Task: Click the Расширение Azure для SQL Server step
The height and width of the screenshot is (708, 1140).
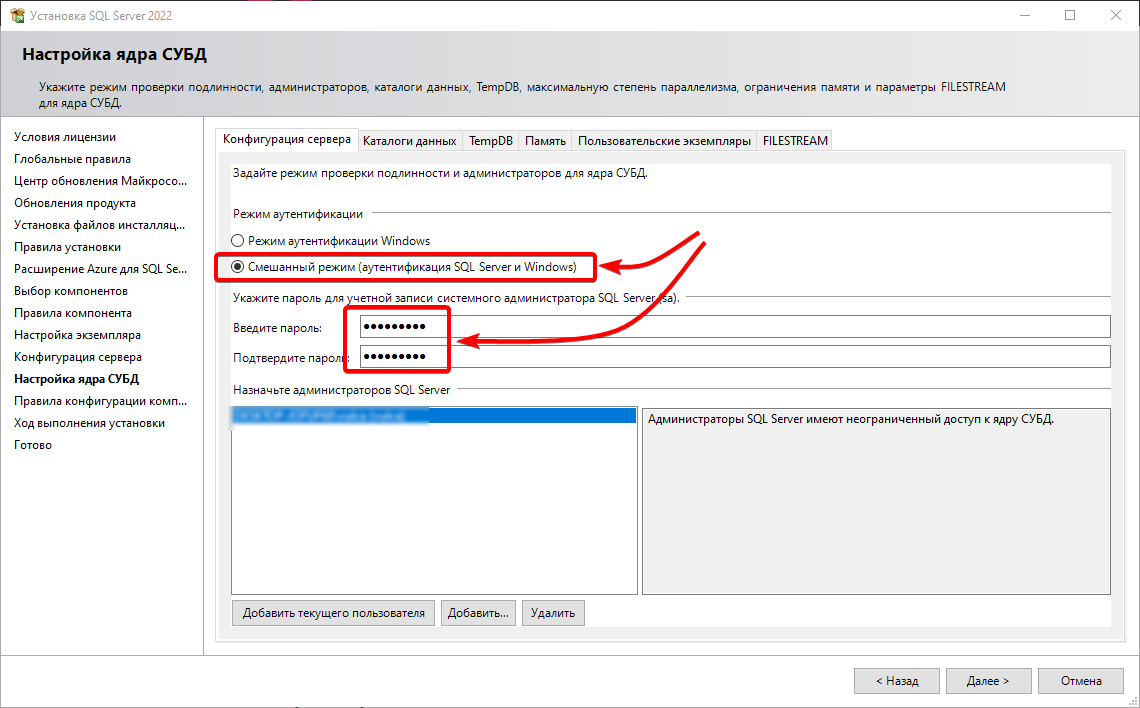Action: [x=100, y=269]
